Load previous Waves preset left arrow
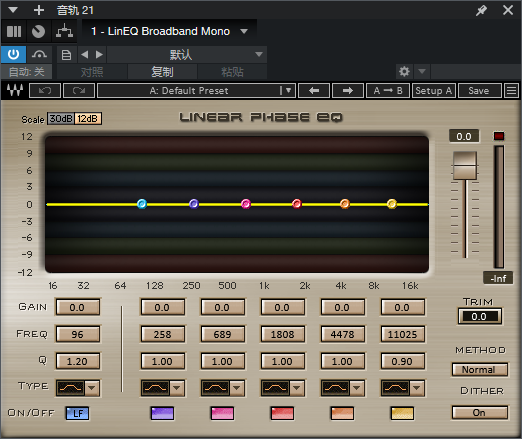This screenshot has height=439, width=522. (314, 91)
